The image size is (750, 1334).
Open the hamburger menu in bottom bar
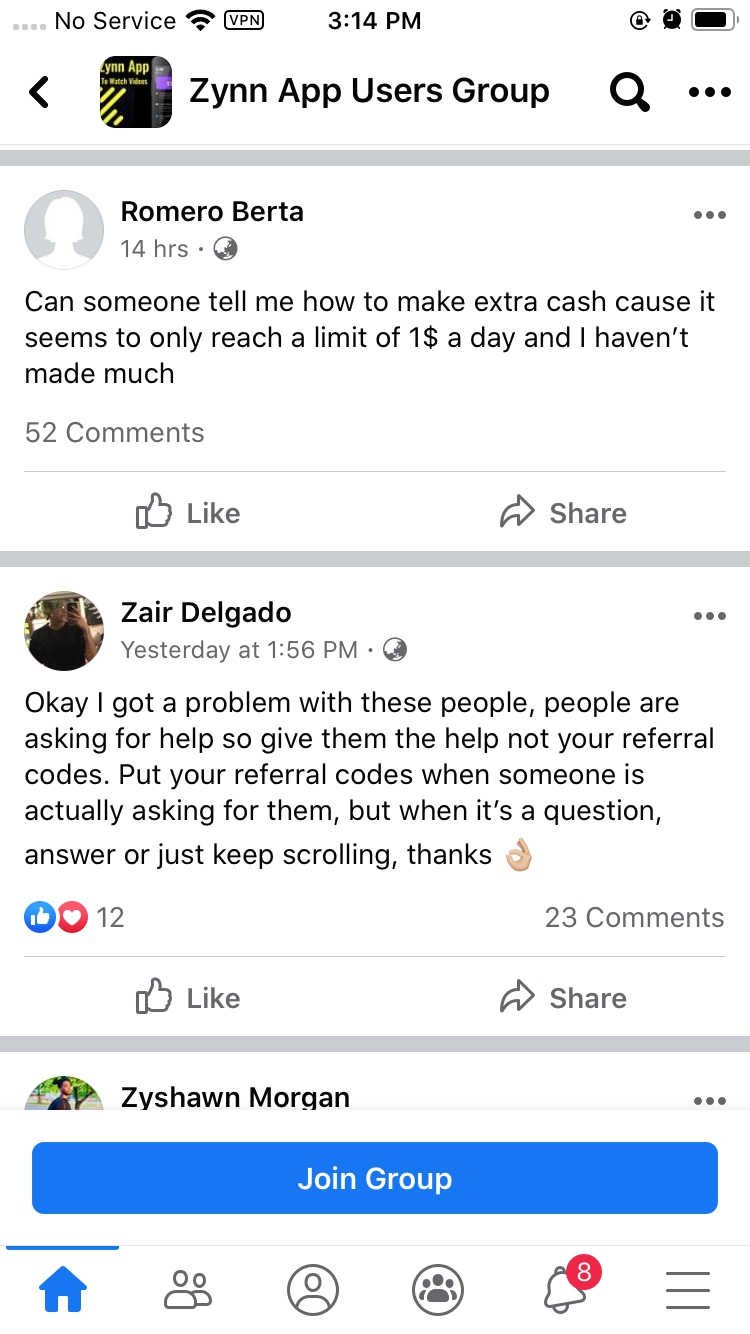[x=688, y=1290]
